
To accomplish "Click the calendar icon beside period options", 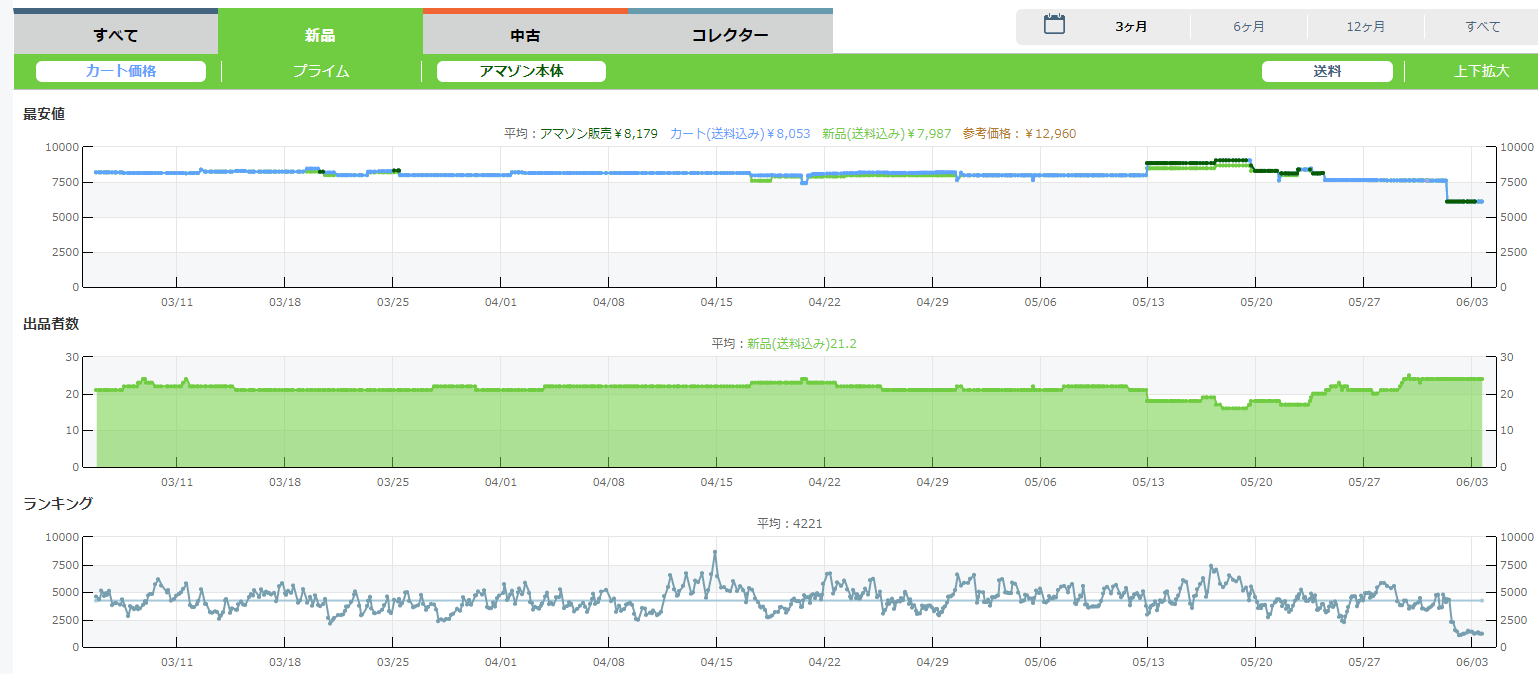I will coord(1054,26).
